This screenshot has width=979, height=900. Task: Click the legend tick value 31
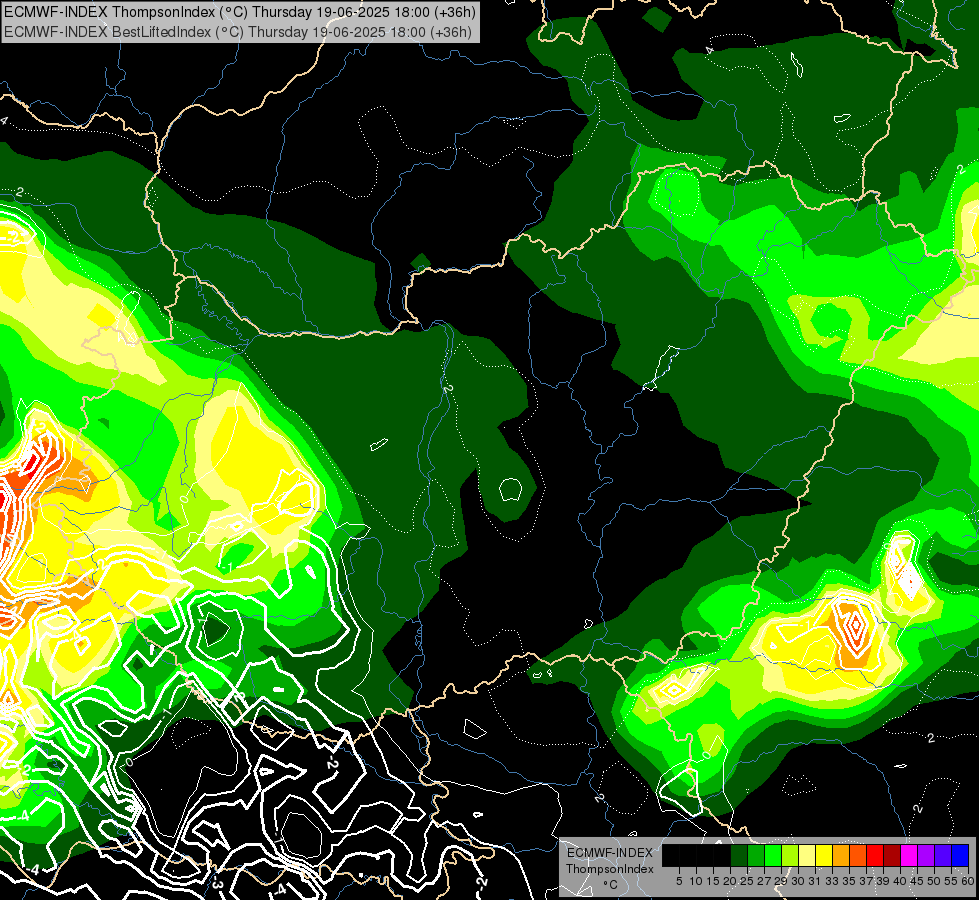click(x=815, y=881)
